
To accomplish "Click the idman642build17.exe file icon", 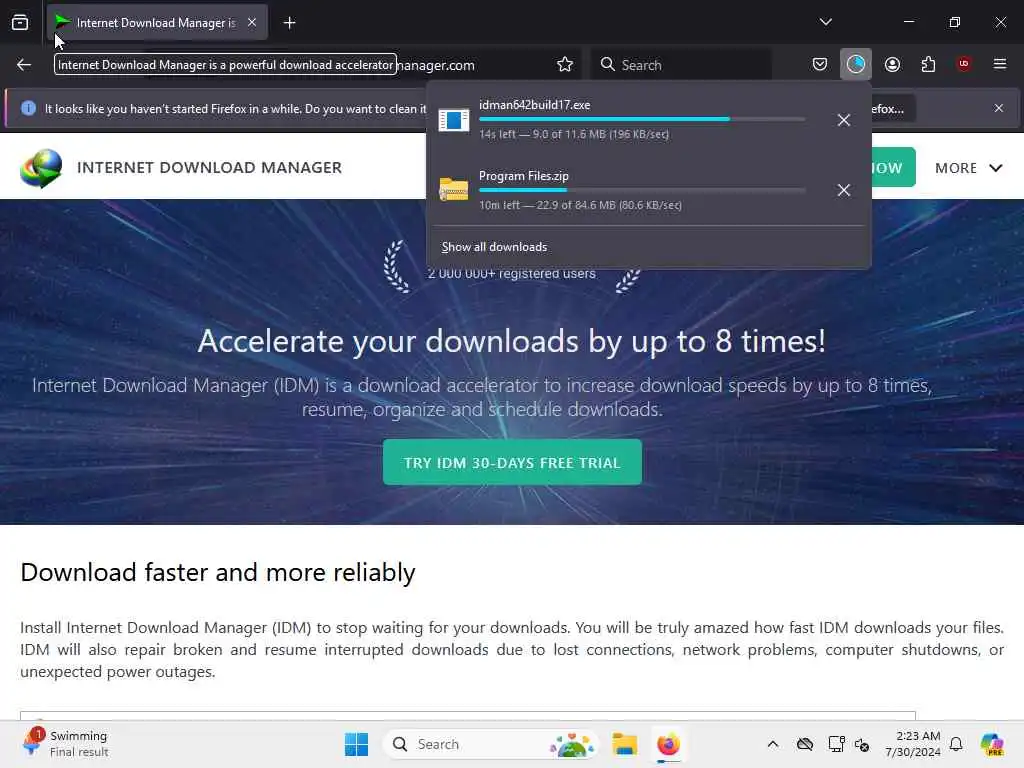I will pyautogui.click(x=453, y=120).
